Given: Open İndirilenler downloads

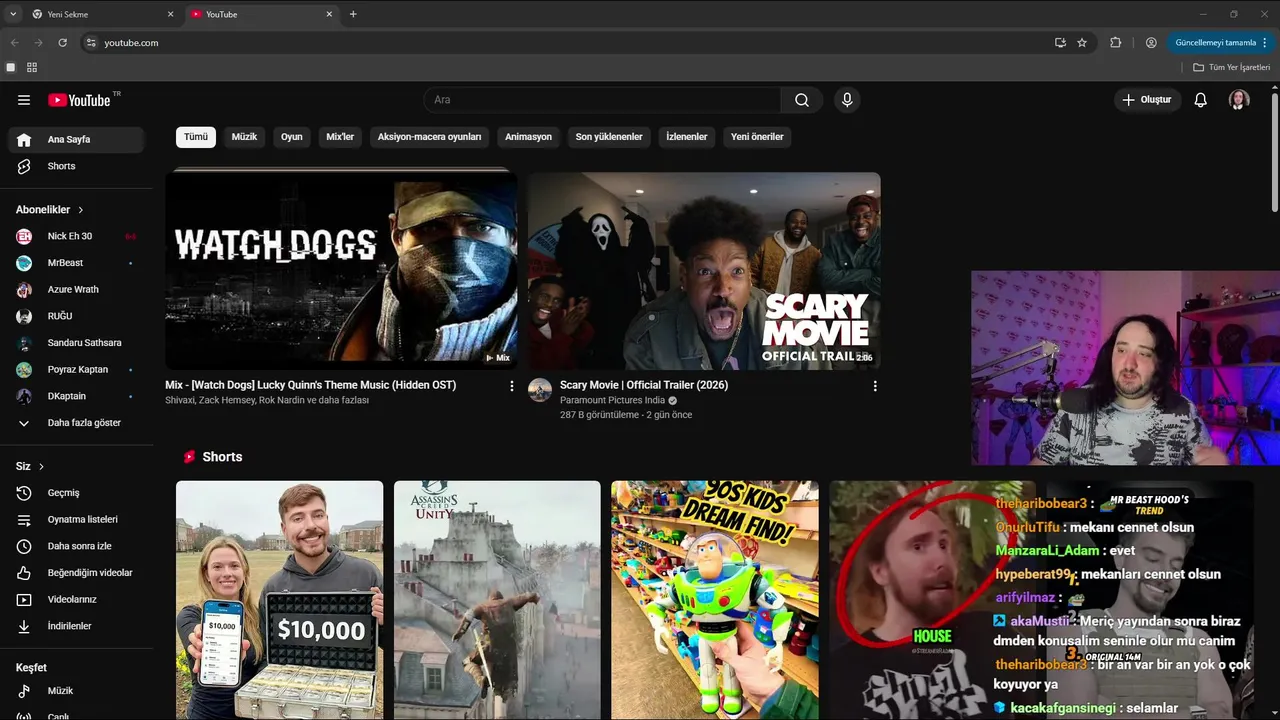Looking at the screenshot, I should 76,626.
